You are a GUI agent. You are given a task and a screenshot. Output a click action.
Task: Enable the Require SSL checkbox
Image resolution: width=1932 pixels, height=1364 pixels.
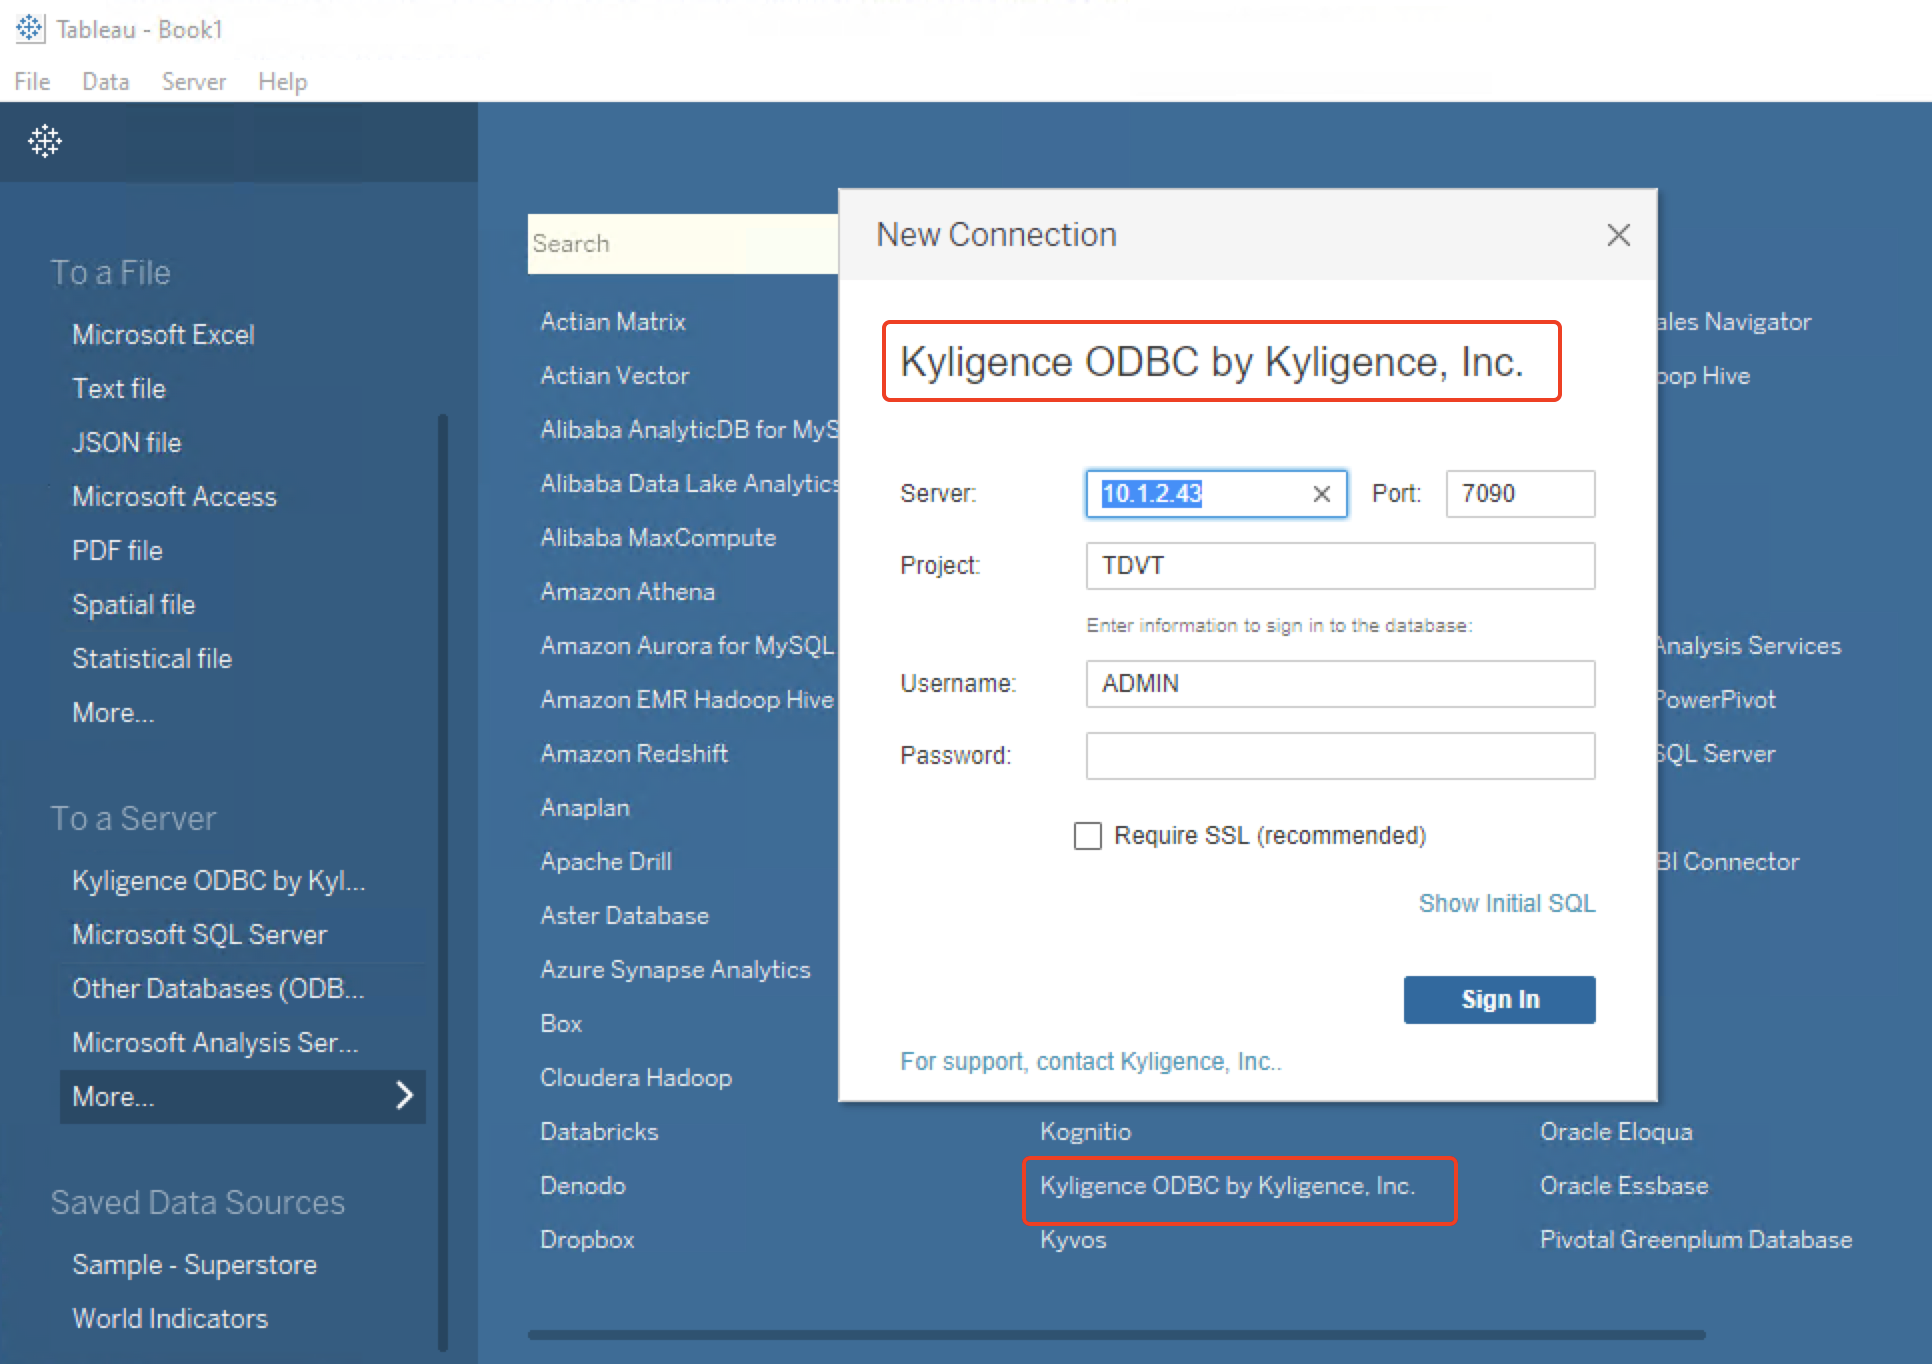coord(1087,835)
